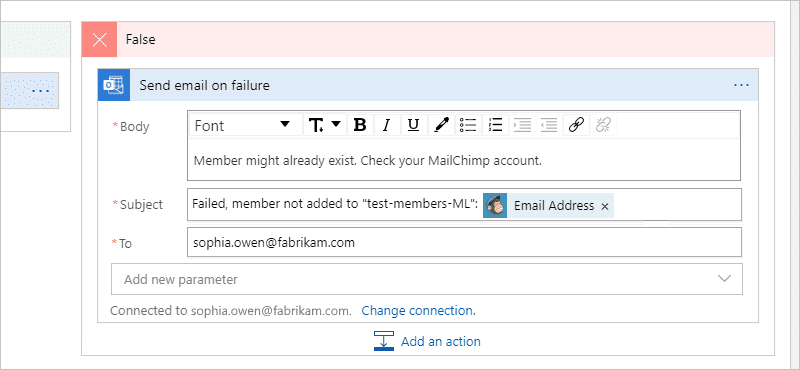Expand the Add new parameter dropdown

point(427,279)
